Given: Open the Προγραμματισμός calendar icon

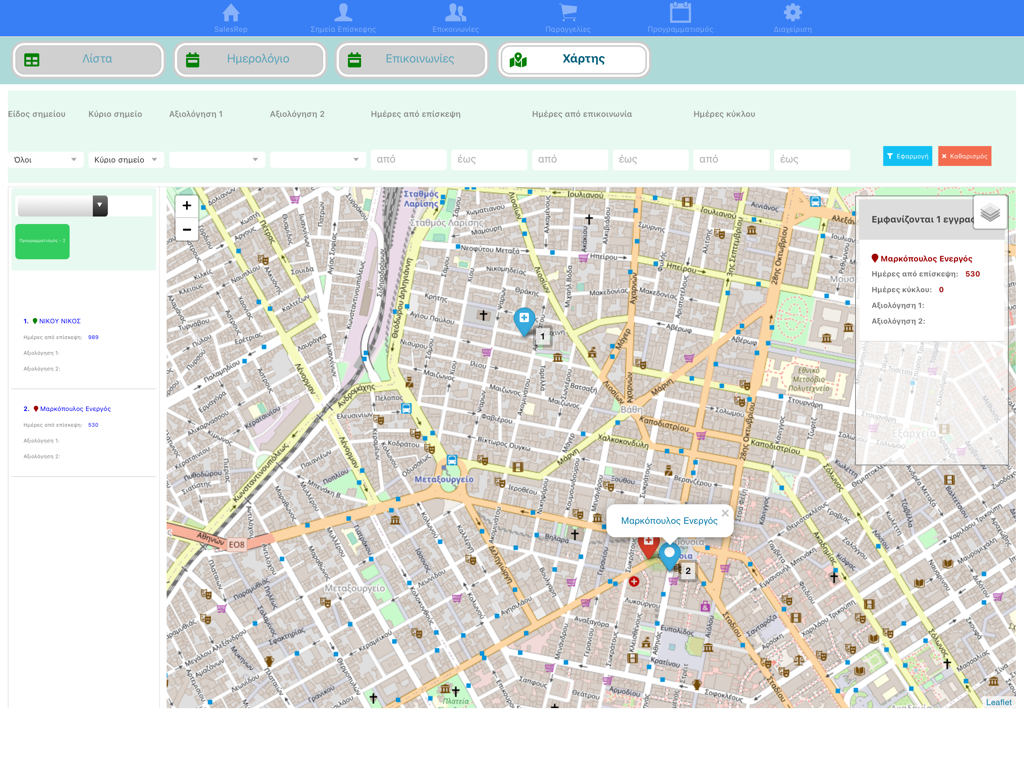Looking at the screenshot, I should pos(683,13).
